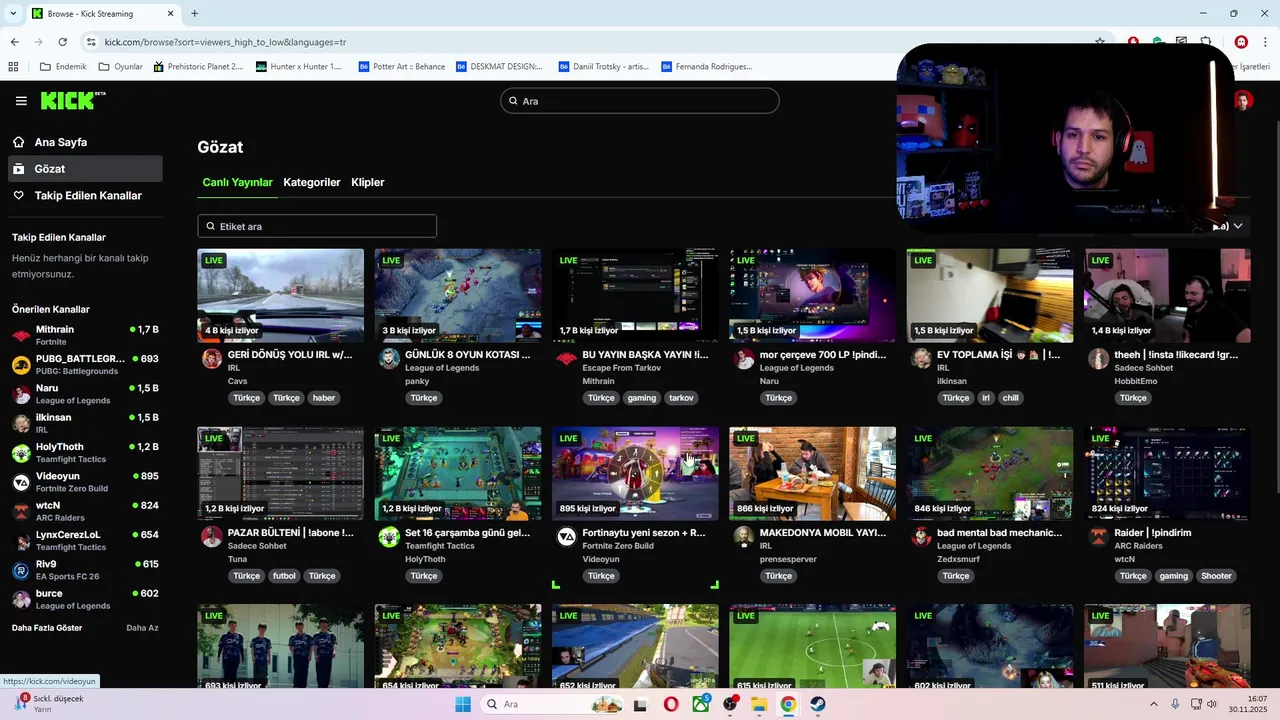This screenshot has height=720, width=1280.
Task: Show hidden system tray icons
Action: (1153, 704)
